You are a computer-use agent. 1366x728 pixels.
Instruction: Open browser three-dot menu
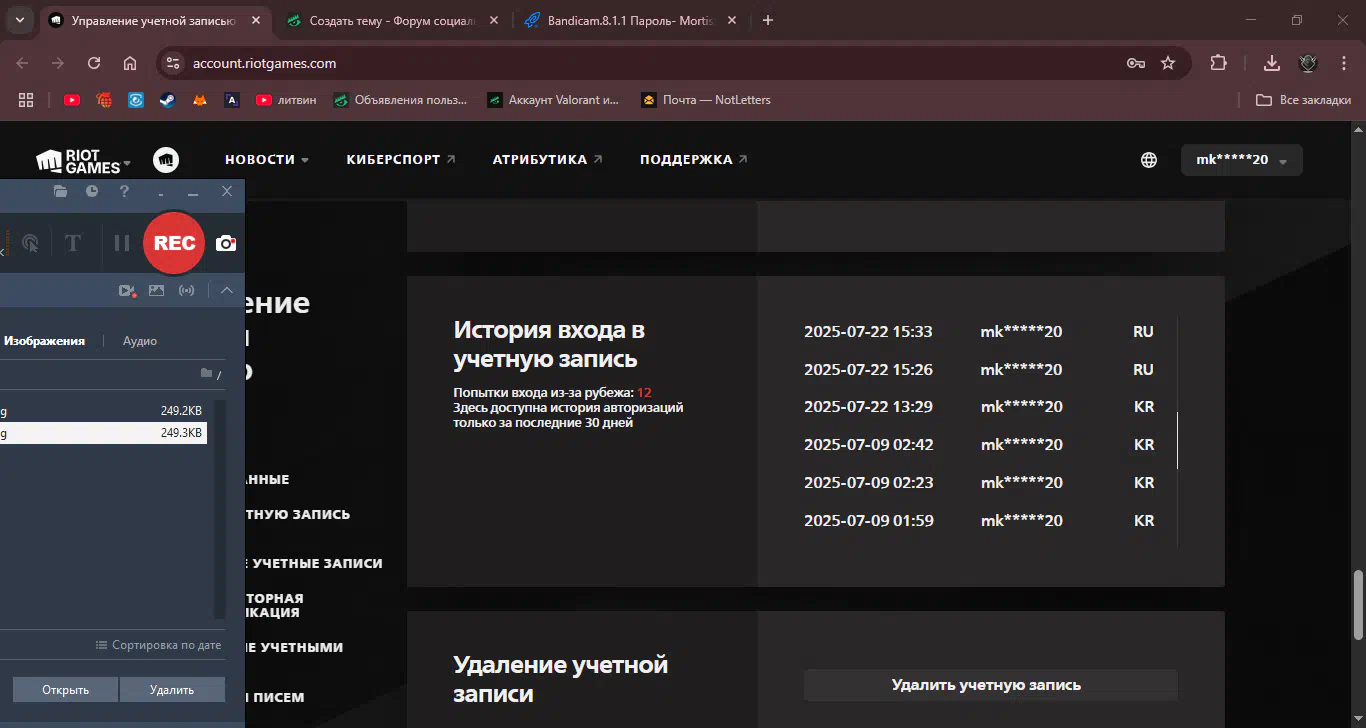click(1342, 63)
